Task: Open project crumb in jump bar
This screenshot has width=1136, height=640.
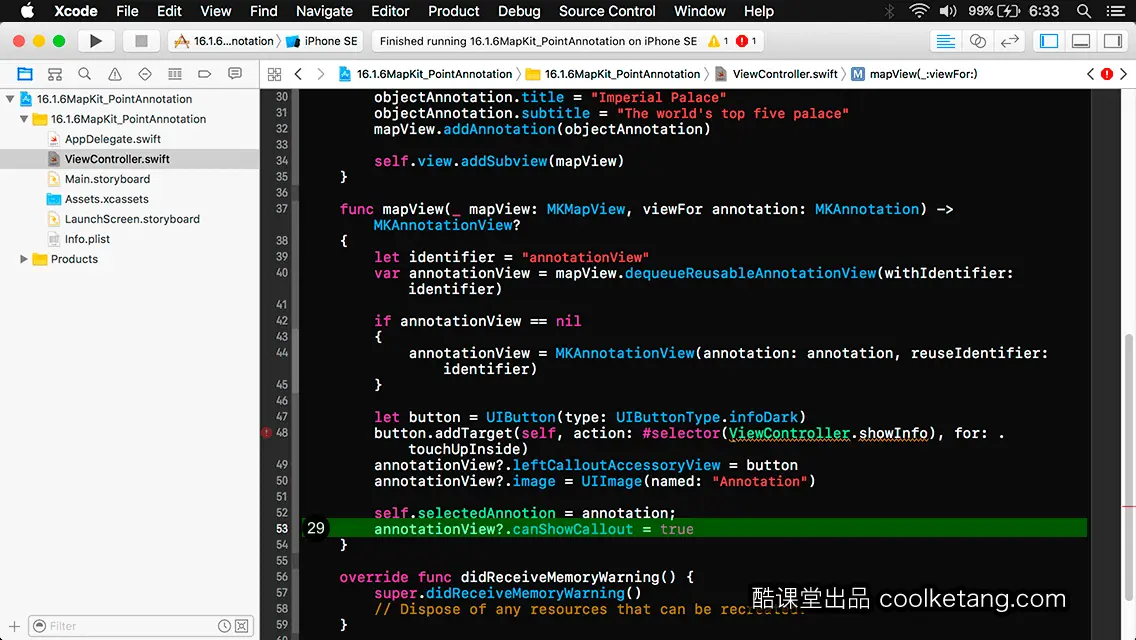Action: click(425, 74)
